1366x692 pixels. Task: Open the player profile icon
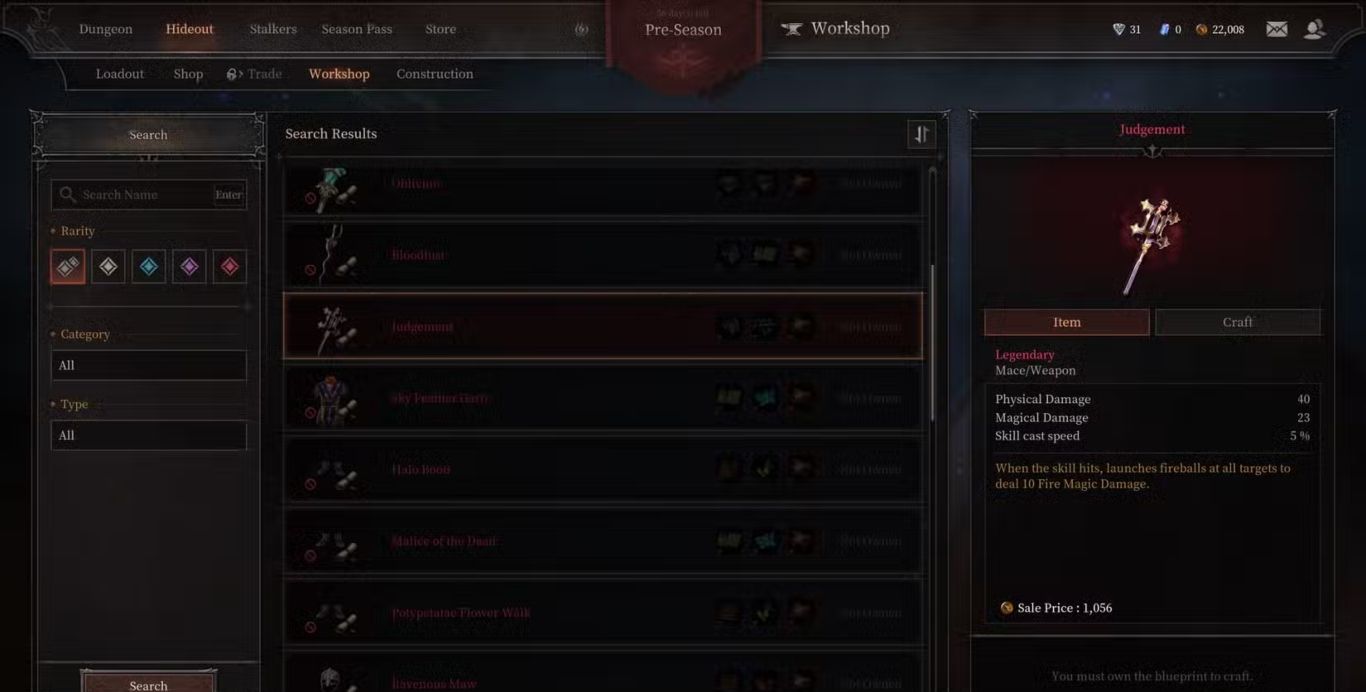(x=1314, y=29)
